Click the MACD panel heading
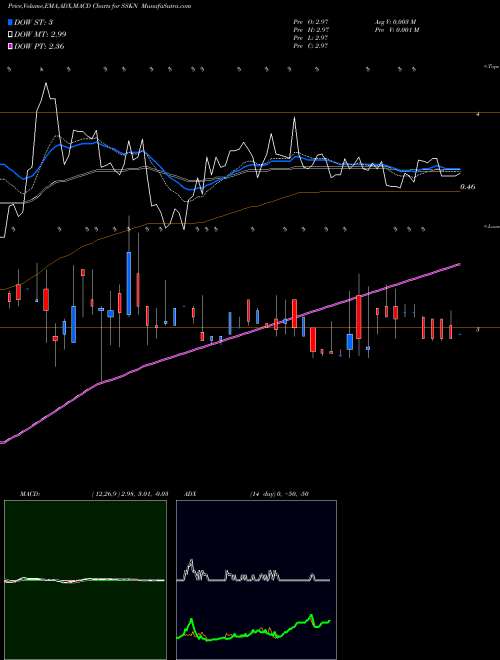500x660 pixels. click(30, 494)
